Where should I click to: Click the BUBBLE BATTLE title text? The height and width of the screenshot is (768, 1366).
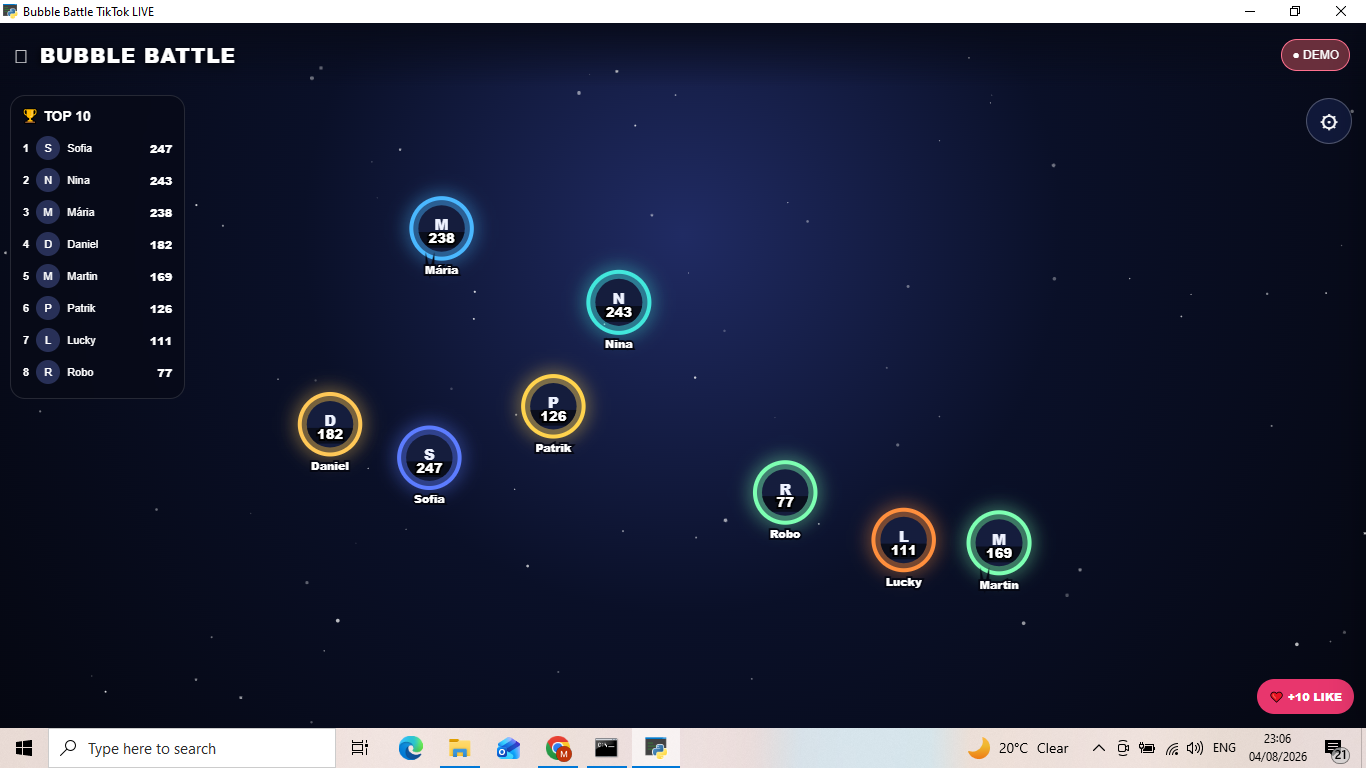tap(138, 56)
